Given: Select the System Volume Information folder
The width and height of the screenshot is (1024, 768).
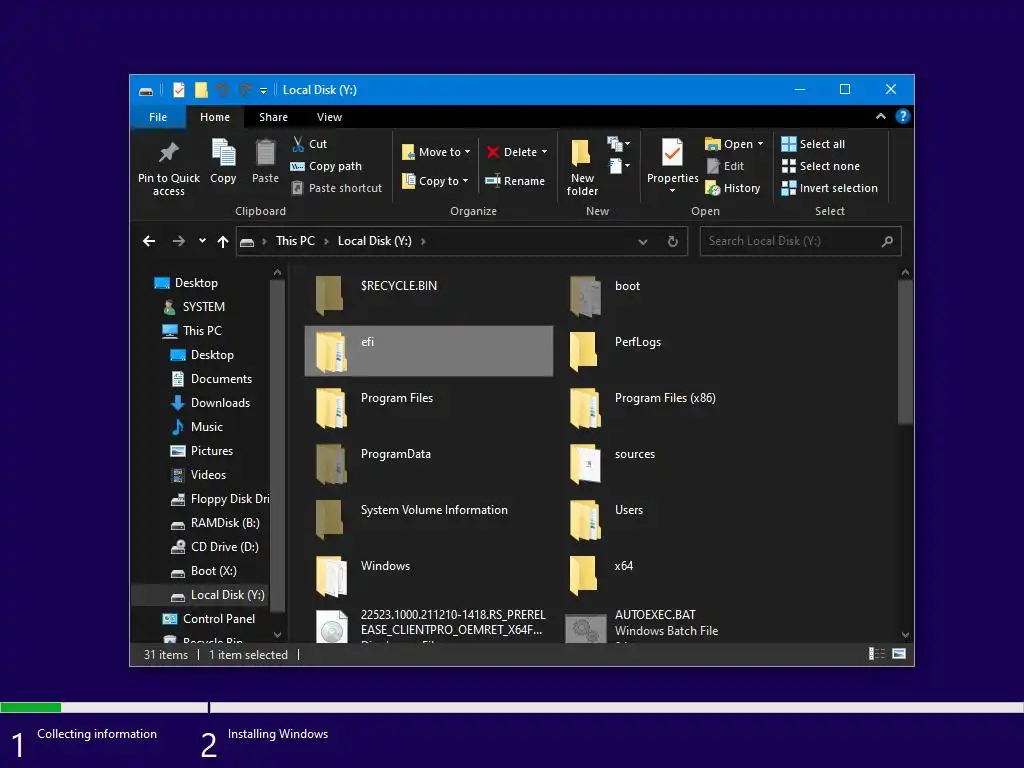Looking at the screenshot, I should click(x=429, y=520).
